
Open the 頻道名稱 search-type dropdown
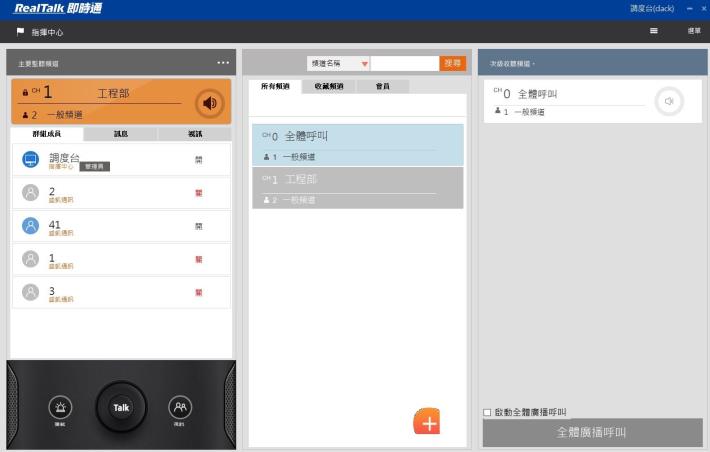338,63
